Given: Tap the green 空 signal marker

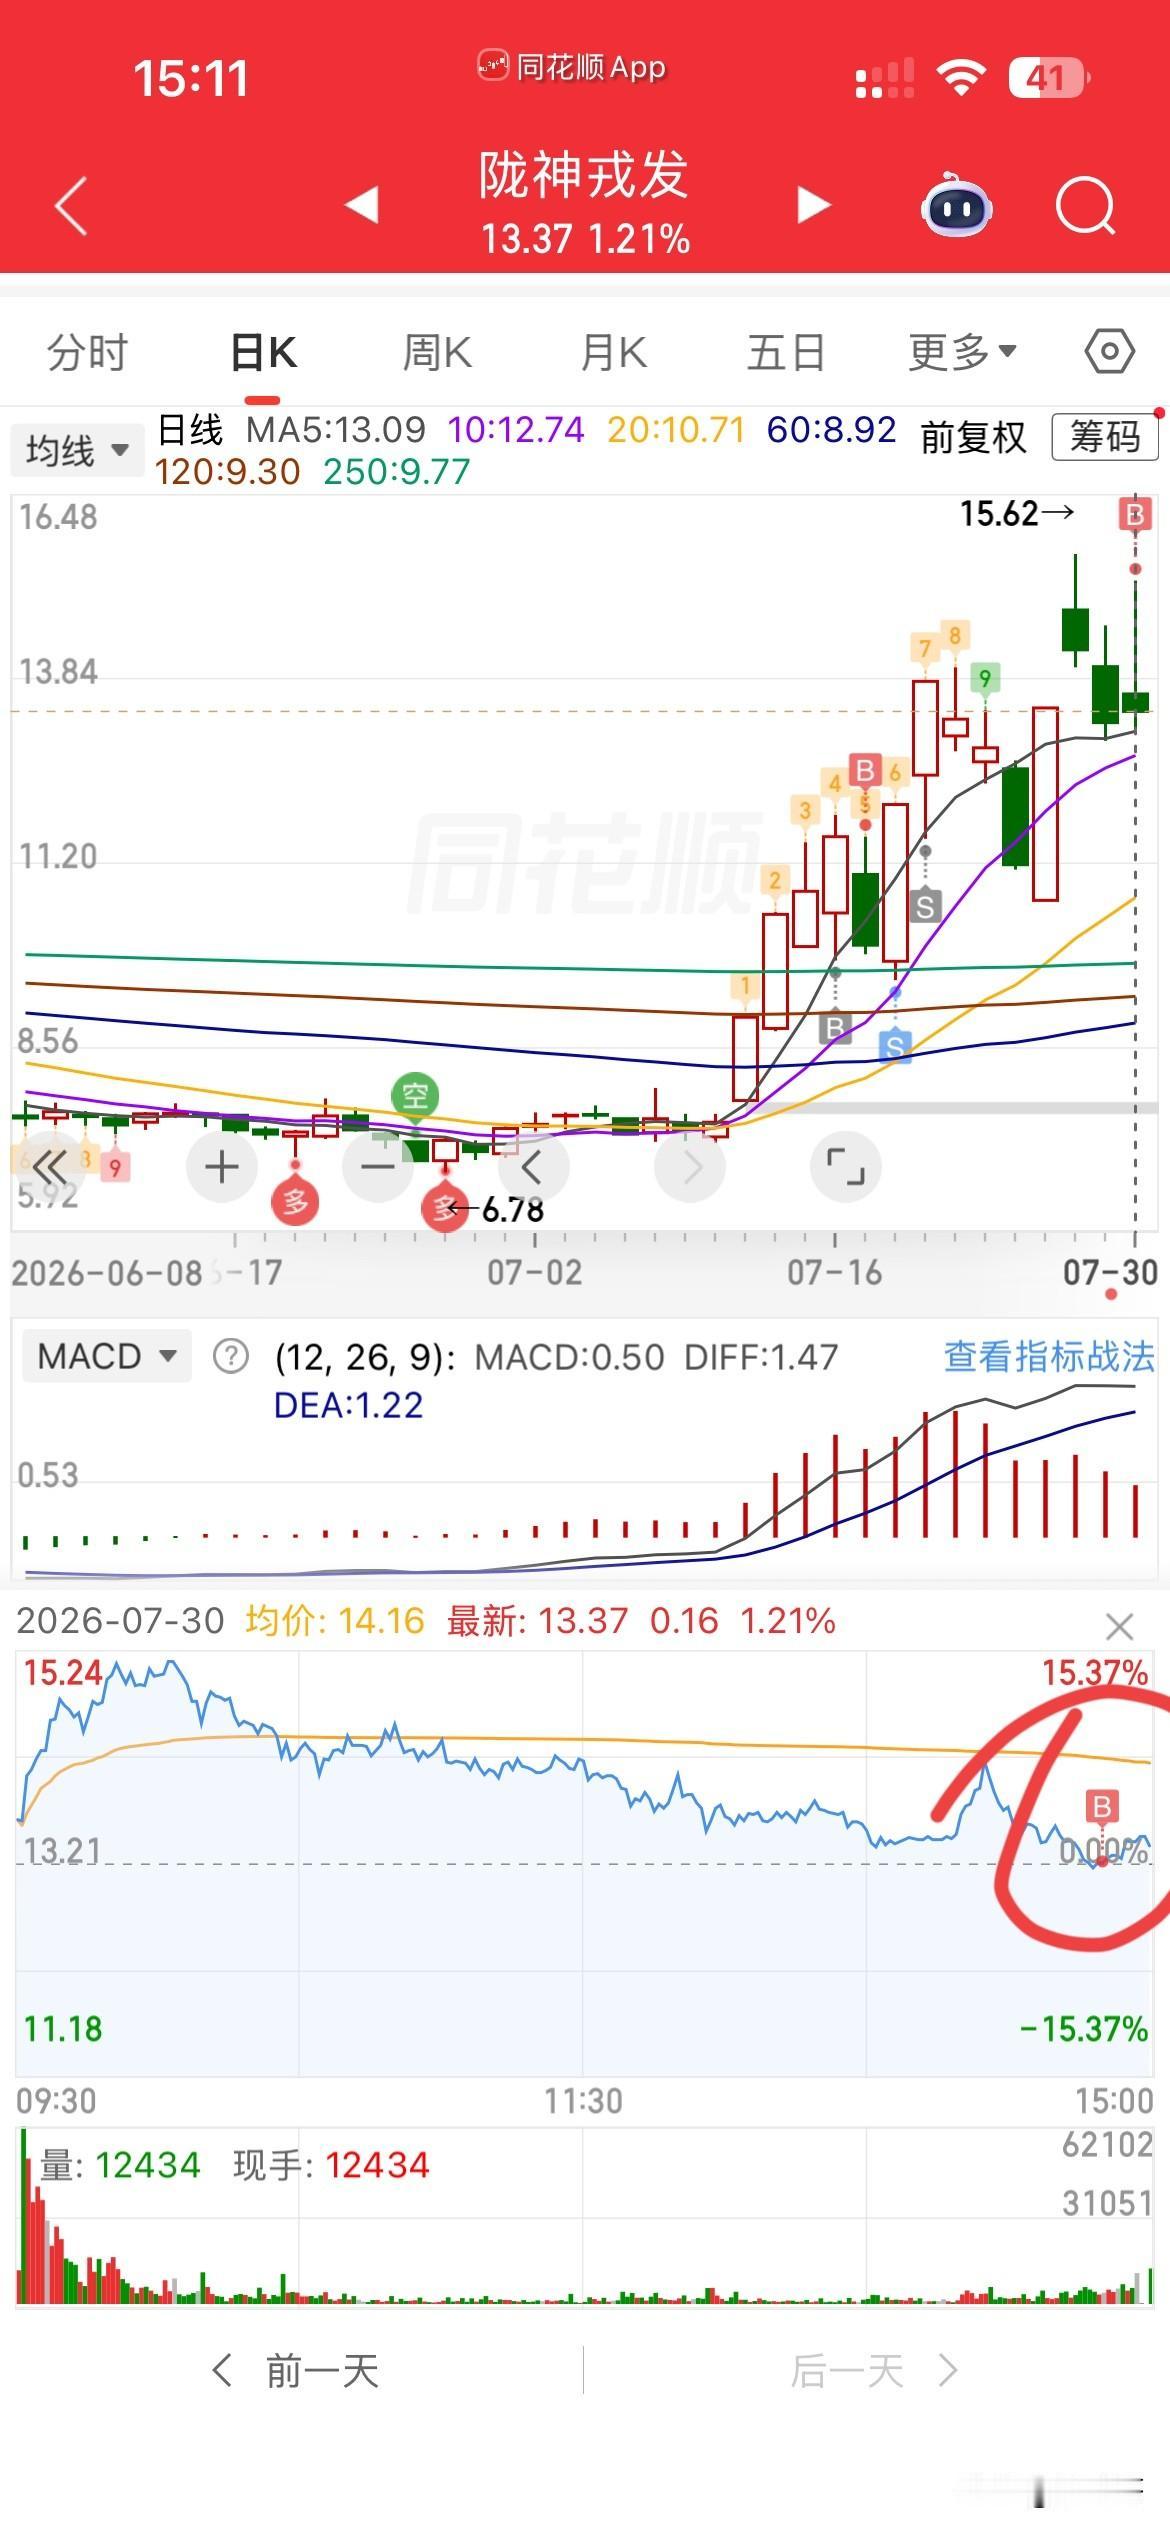Looking at the screenshot, I should [415, 1096].
